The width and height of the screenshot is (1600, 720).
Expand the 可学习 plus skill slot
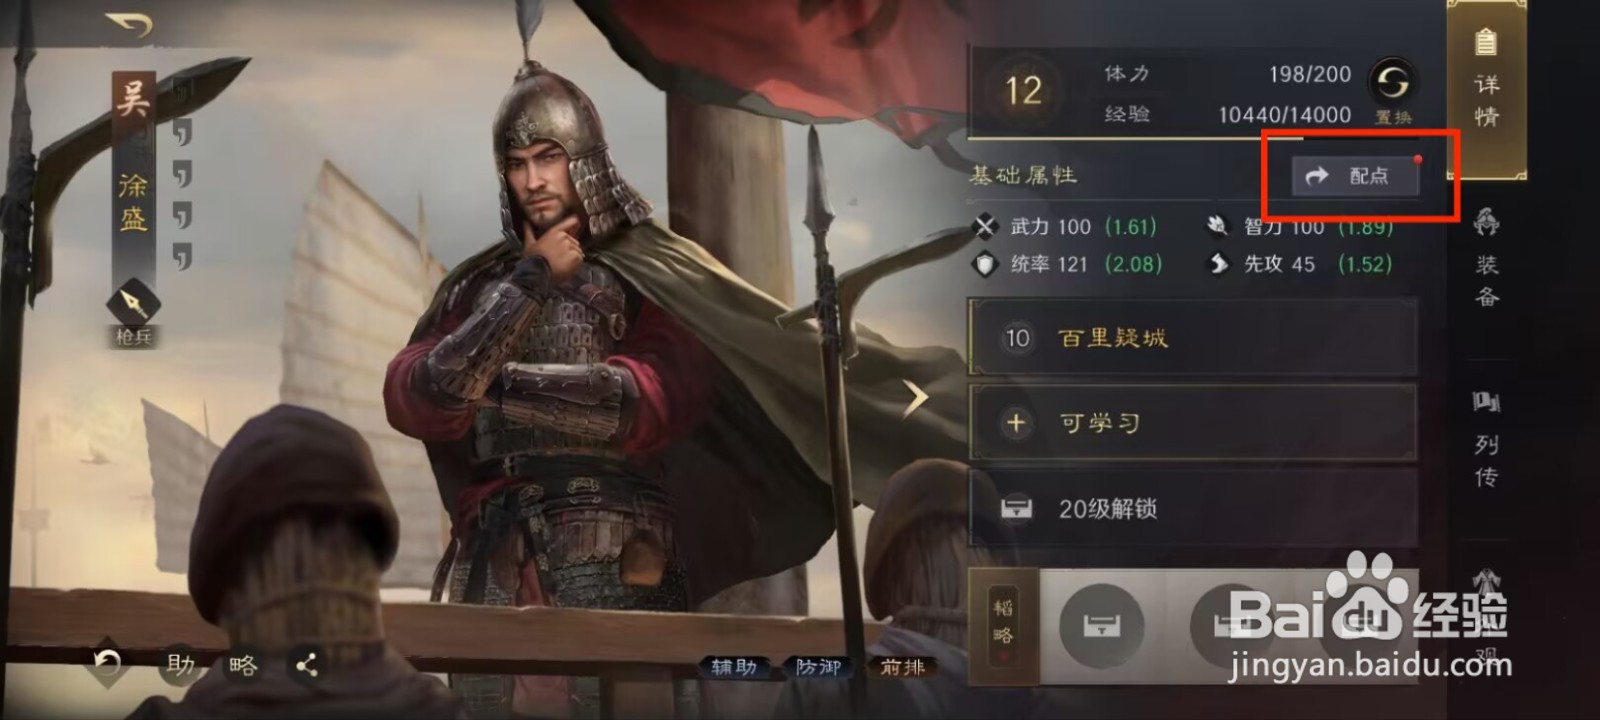click(x=1193, y=423)
